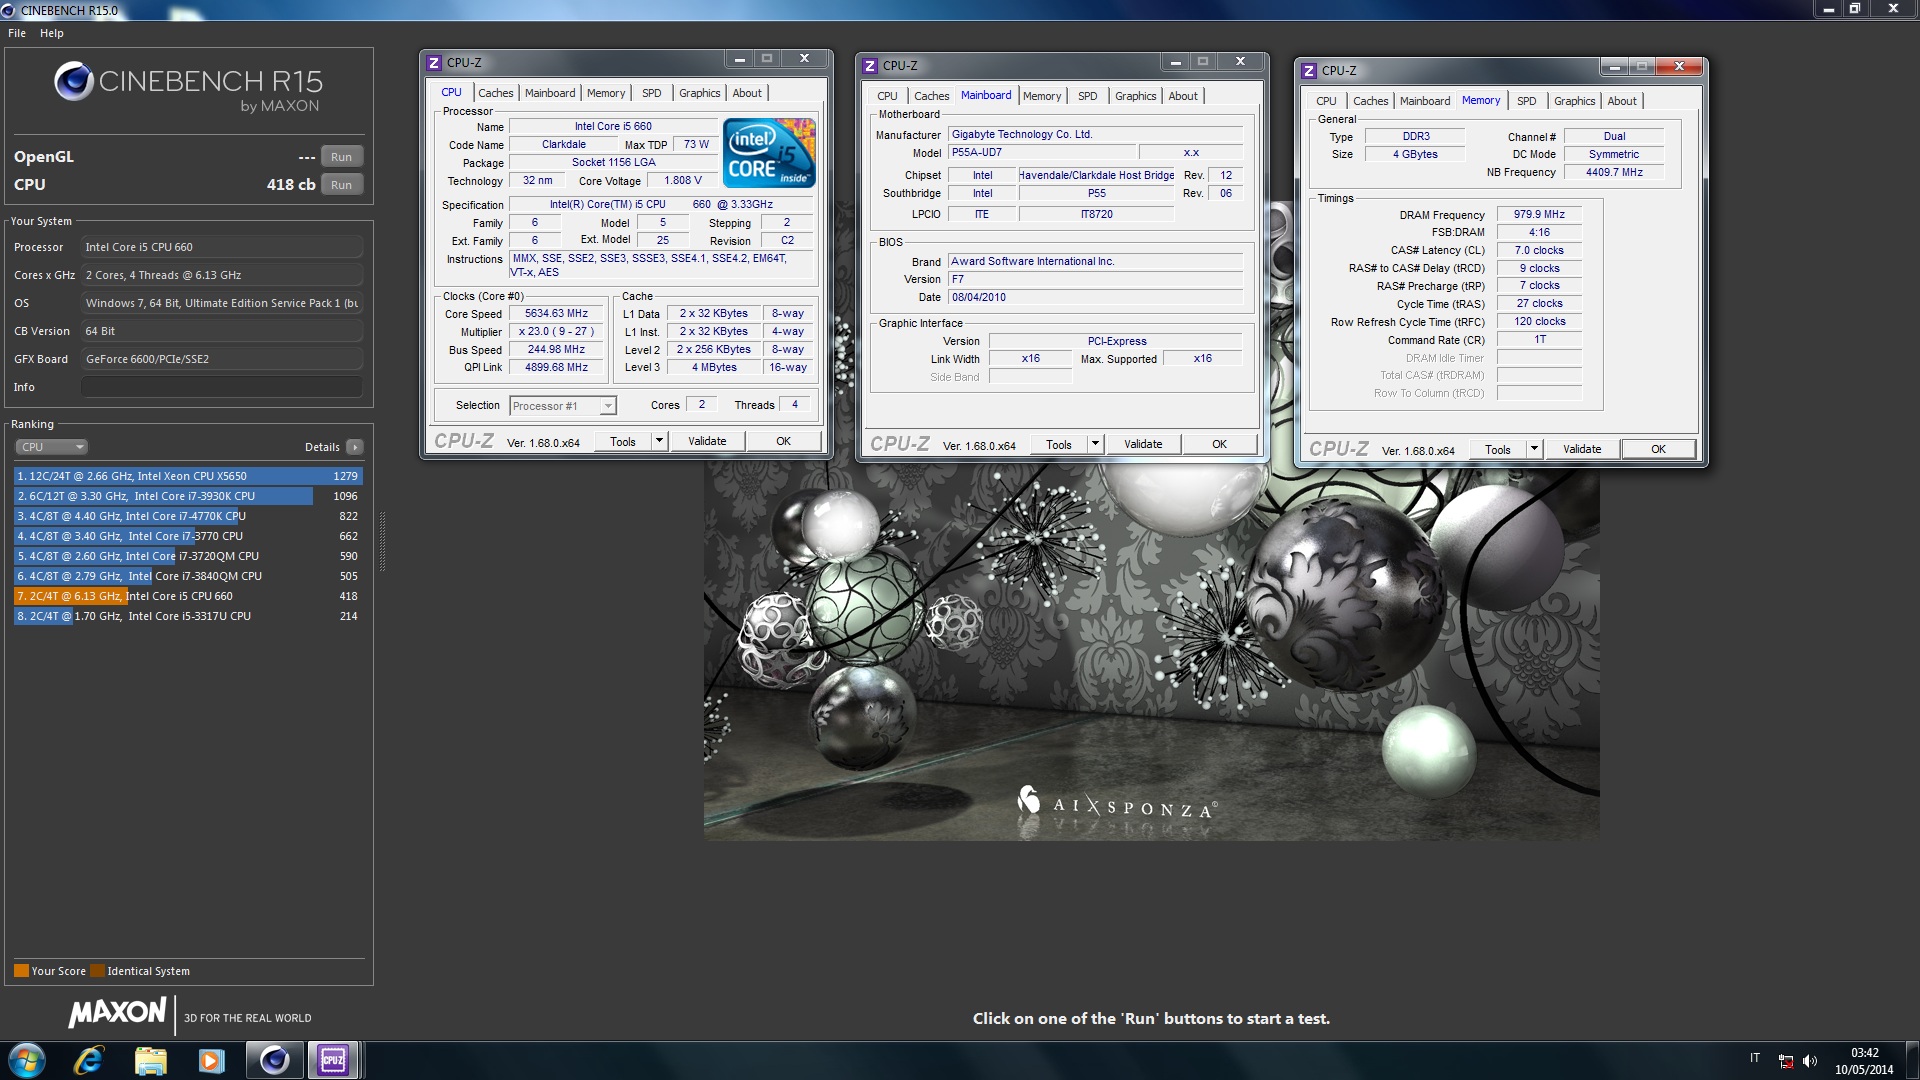Click the network status tray icon
1920x1080 pixels.
click(x=1785, y=1061)
